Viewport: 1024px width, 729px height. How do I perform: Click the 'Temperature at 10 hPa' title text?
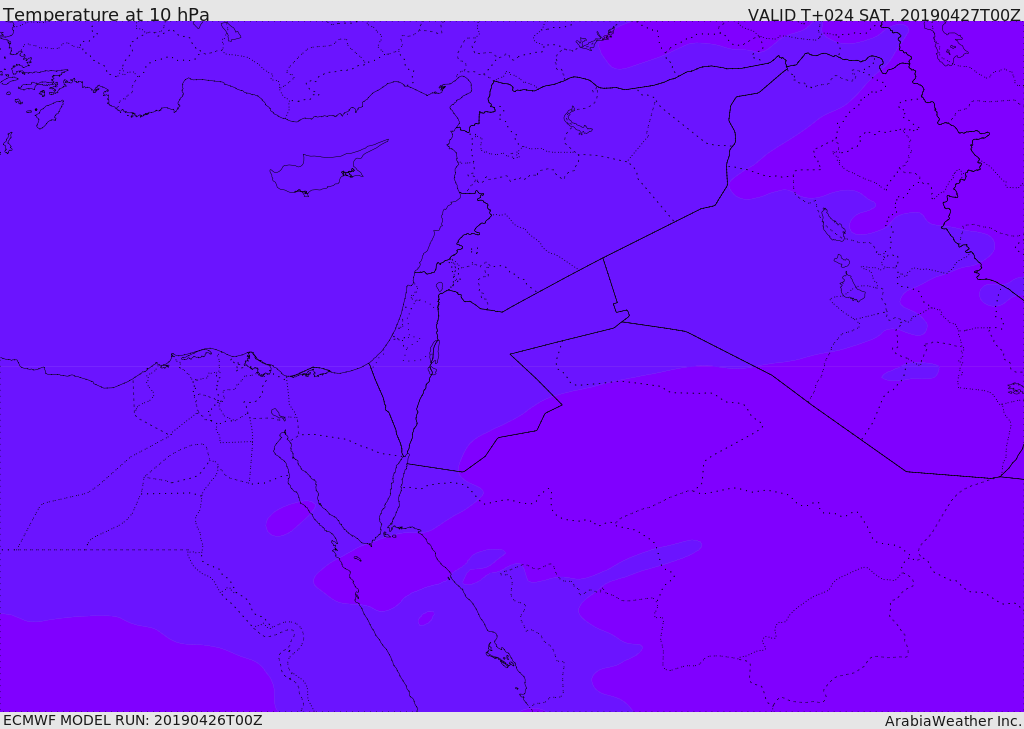pos(106,14)
